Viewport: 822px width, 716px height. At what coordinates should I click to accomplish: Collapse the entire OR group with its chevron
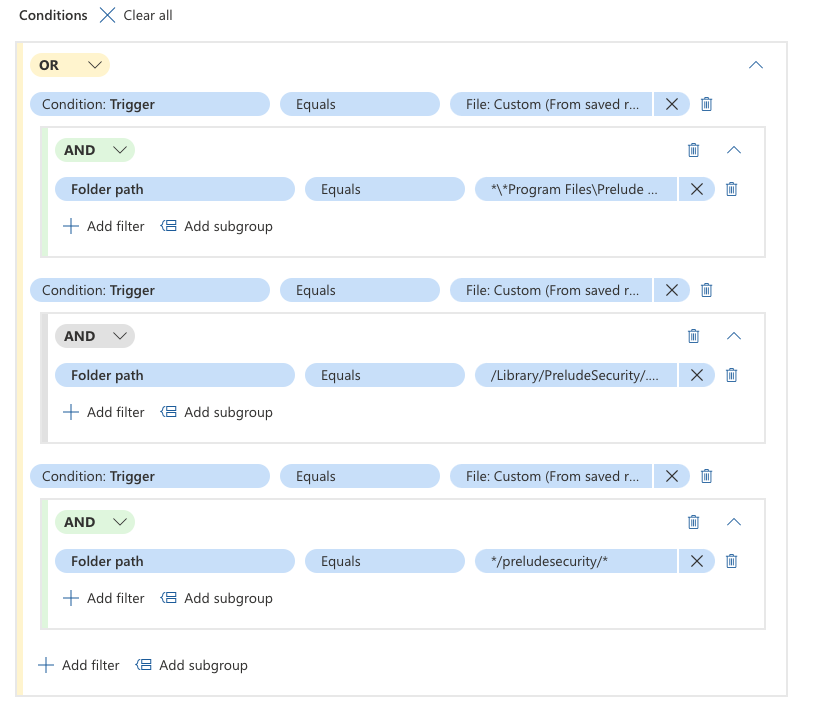click(756, 64)
